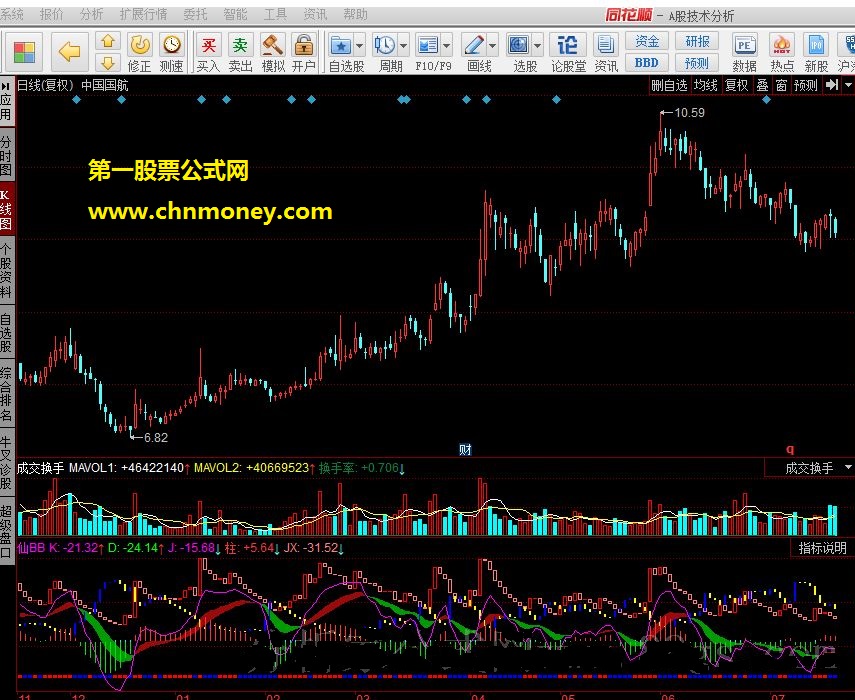The image size is (855, 700).
Task: Switch to the K线图 side tab
Action: (x=6, y=209)
